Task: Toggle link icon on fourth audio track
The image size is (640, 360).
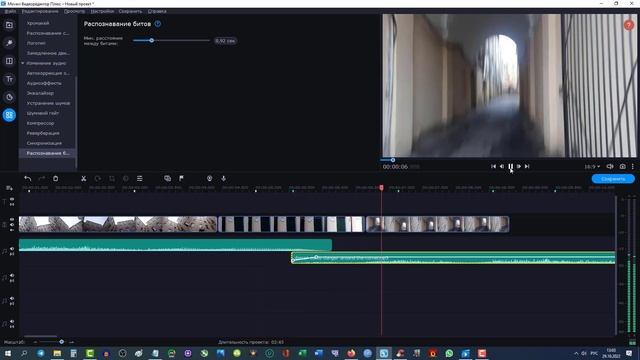Action: [12, 326]
